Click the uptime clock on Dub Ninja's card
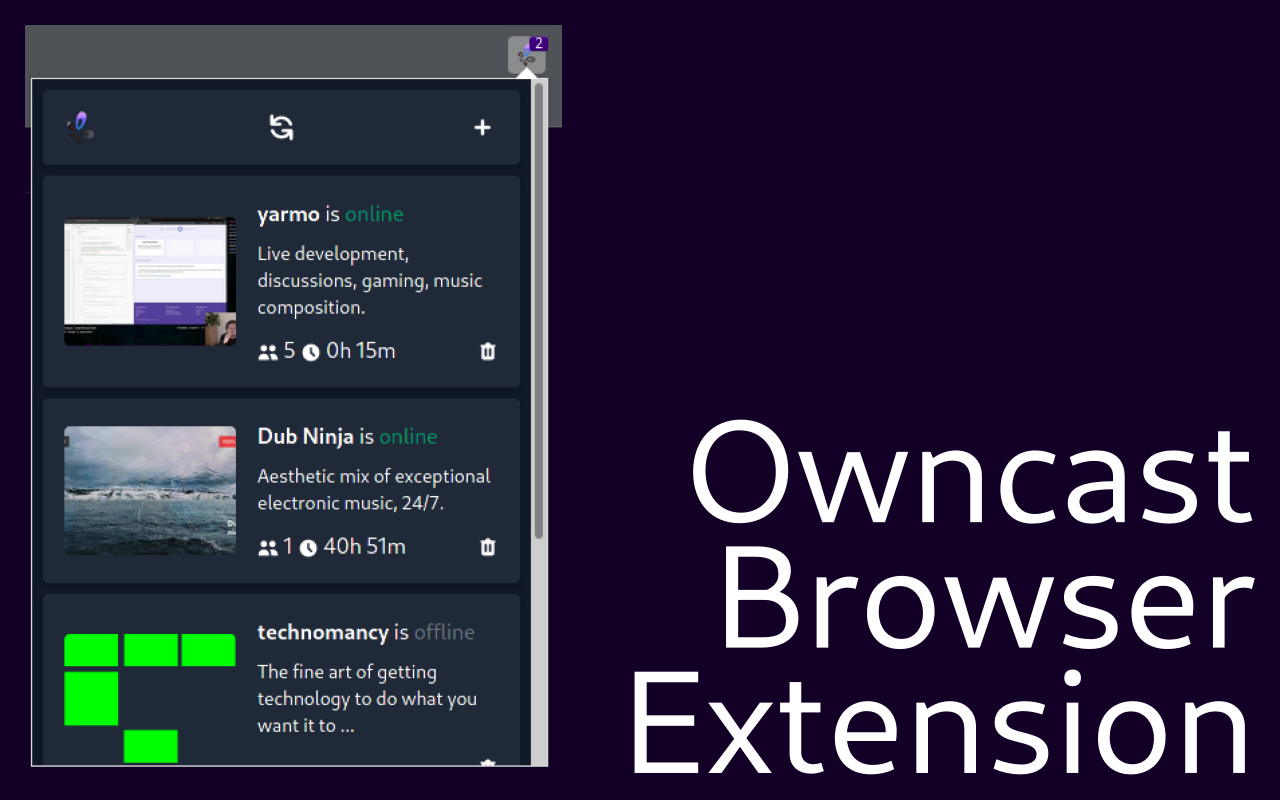1280x800 pixels. 308,547
